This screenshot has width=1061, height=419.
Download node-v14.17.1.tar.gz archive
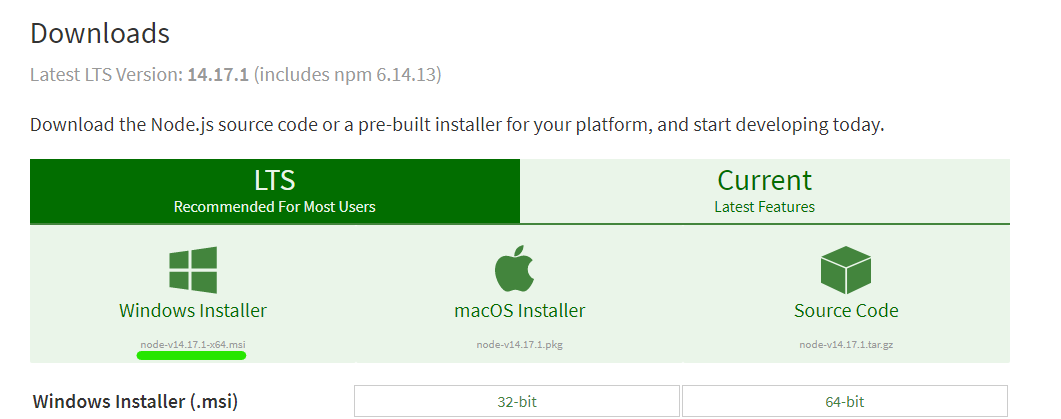[x=846, y=344]
